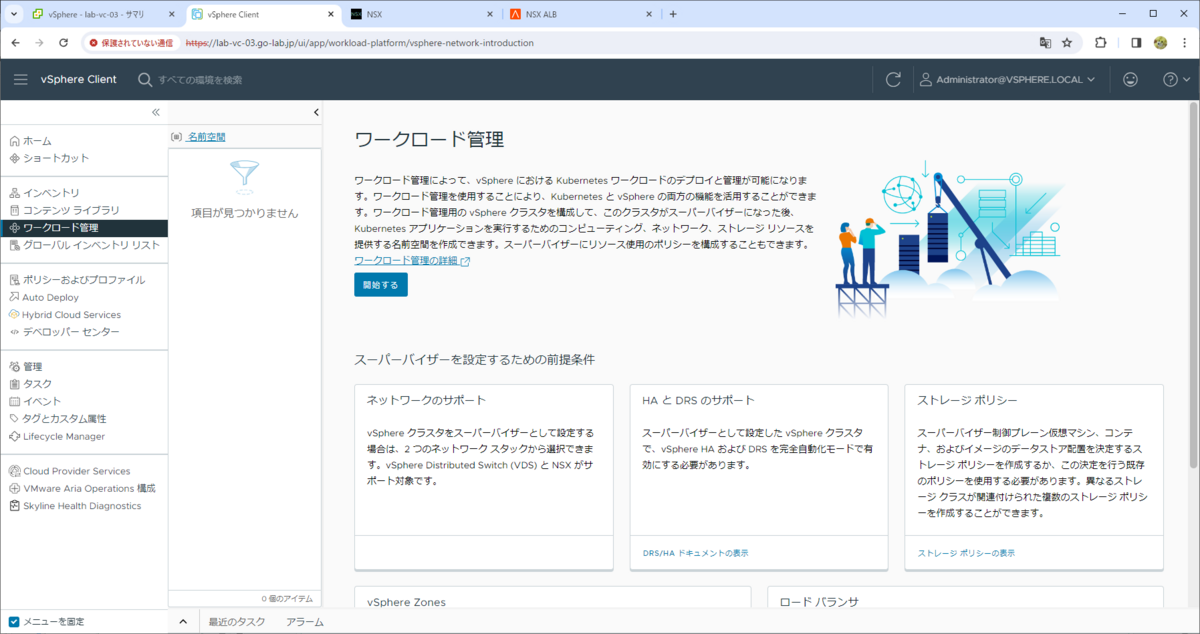Reload the browser page
This screenshot has width=1200, height=634.
(64, 43)
